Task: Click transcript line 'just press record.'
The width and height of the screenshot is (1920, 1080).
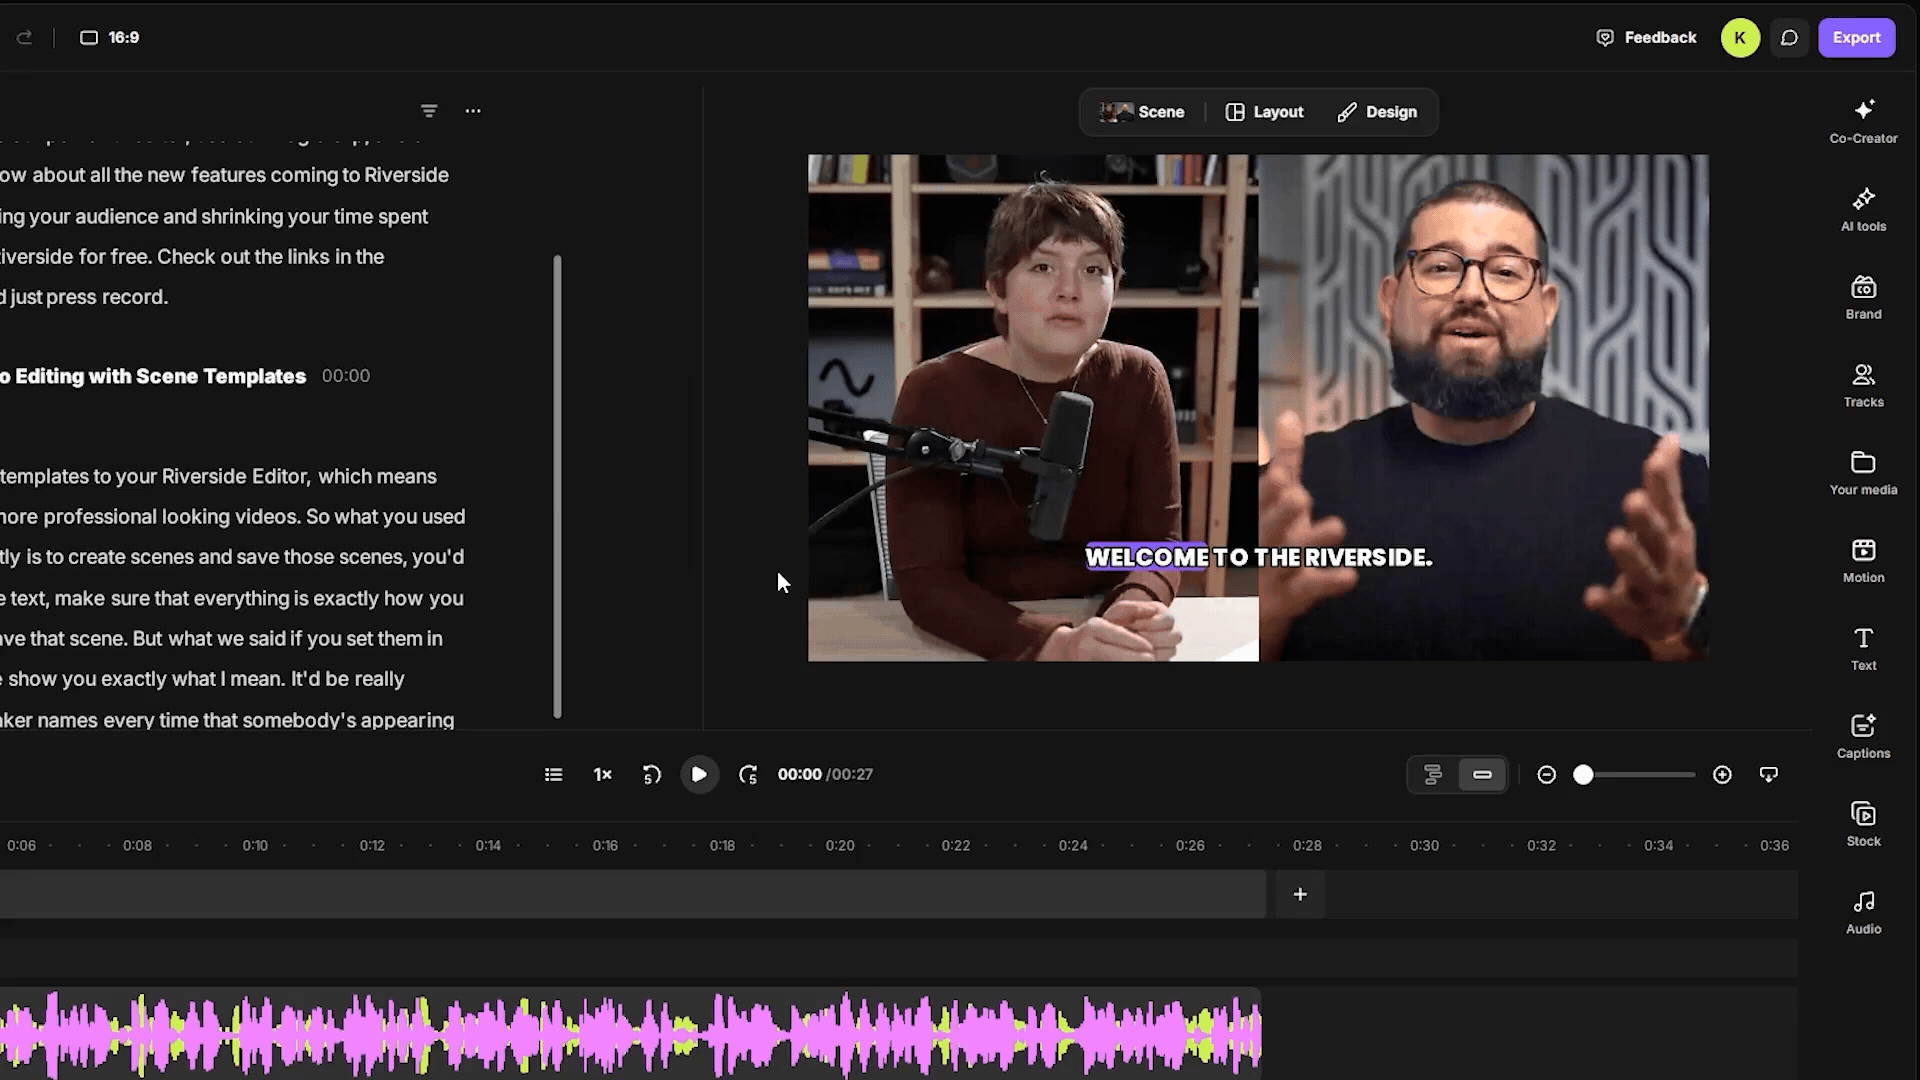Action: coord(89,297)
